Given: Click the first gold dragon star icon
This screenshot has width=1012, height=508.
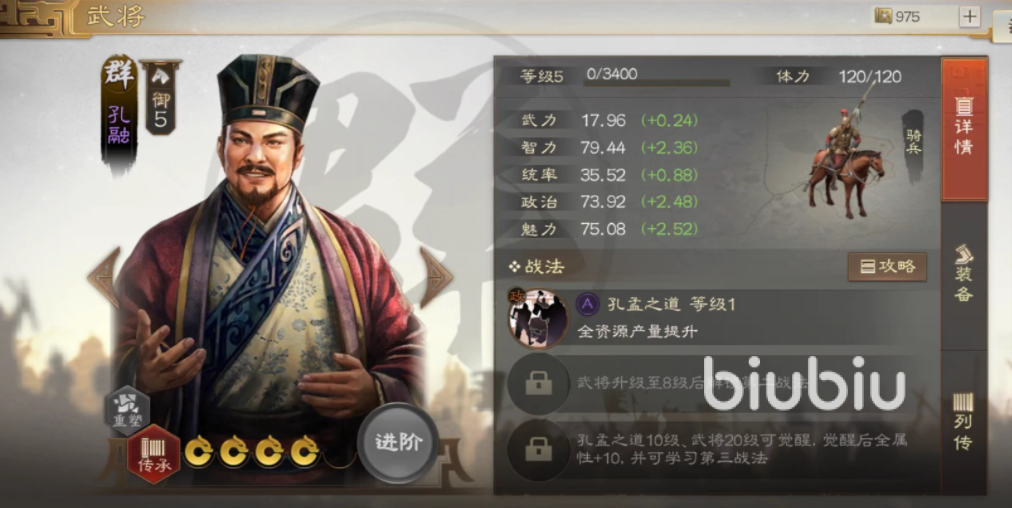Looking at the screenshot, I should click(199, 452).
